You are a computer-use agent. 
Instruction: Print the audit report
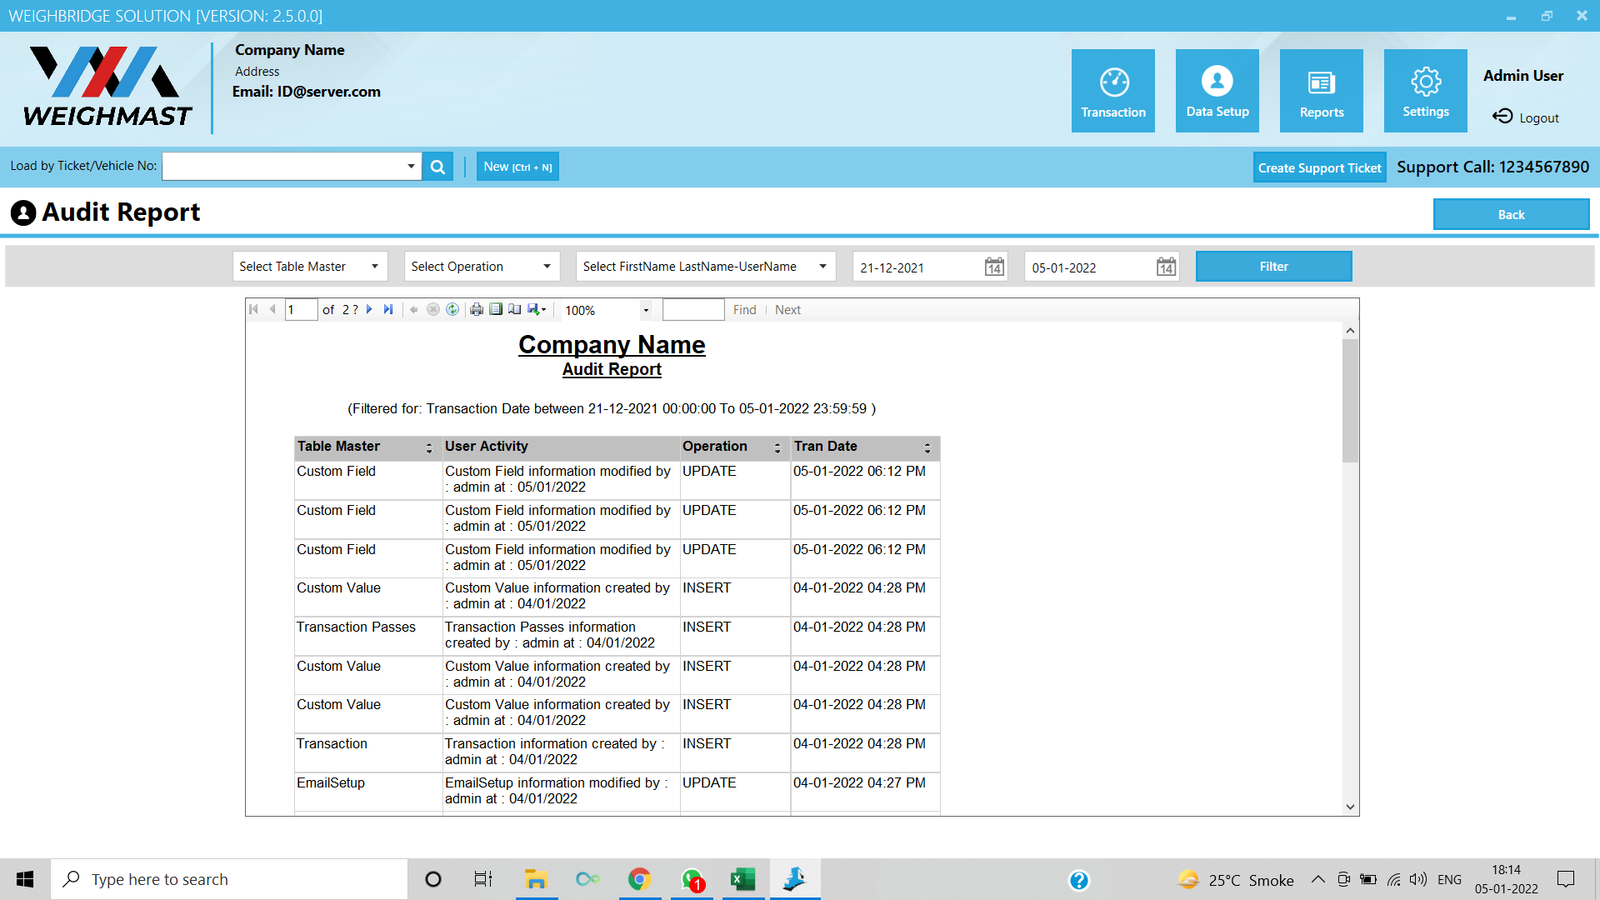click(477, 310)
